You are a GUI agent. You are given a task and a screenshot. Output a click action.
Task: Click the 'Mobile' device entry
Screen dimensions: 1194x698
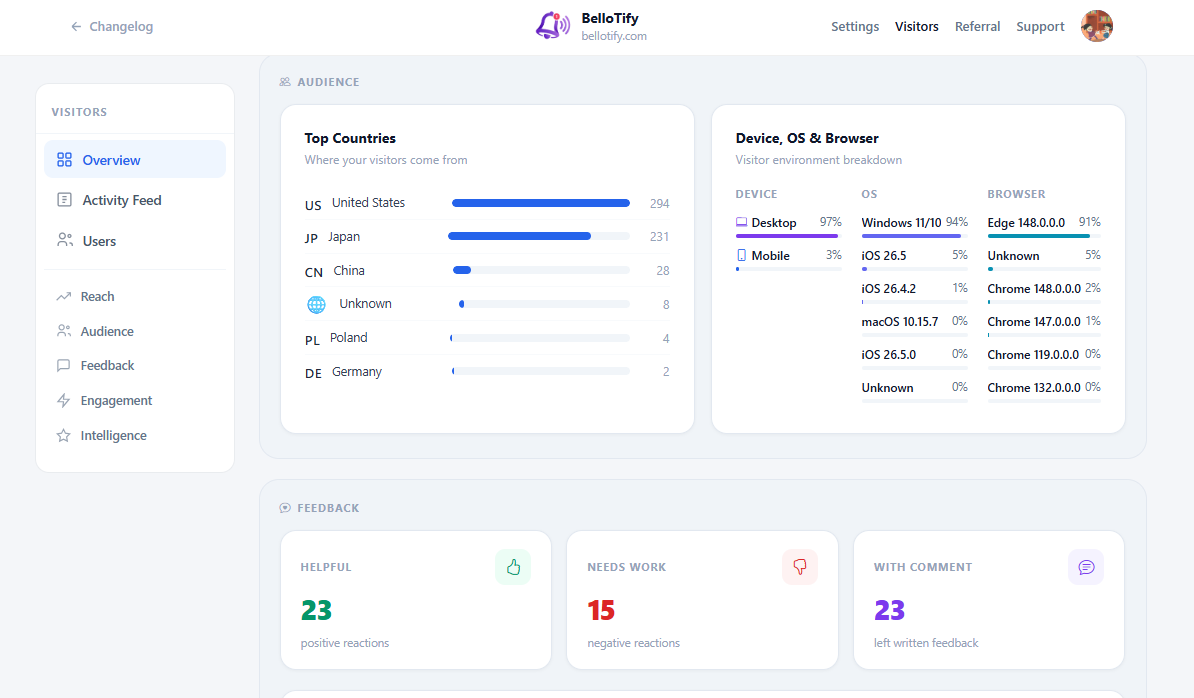pyautogui.click(x=771, y=256)
